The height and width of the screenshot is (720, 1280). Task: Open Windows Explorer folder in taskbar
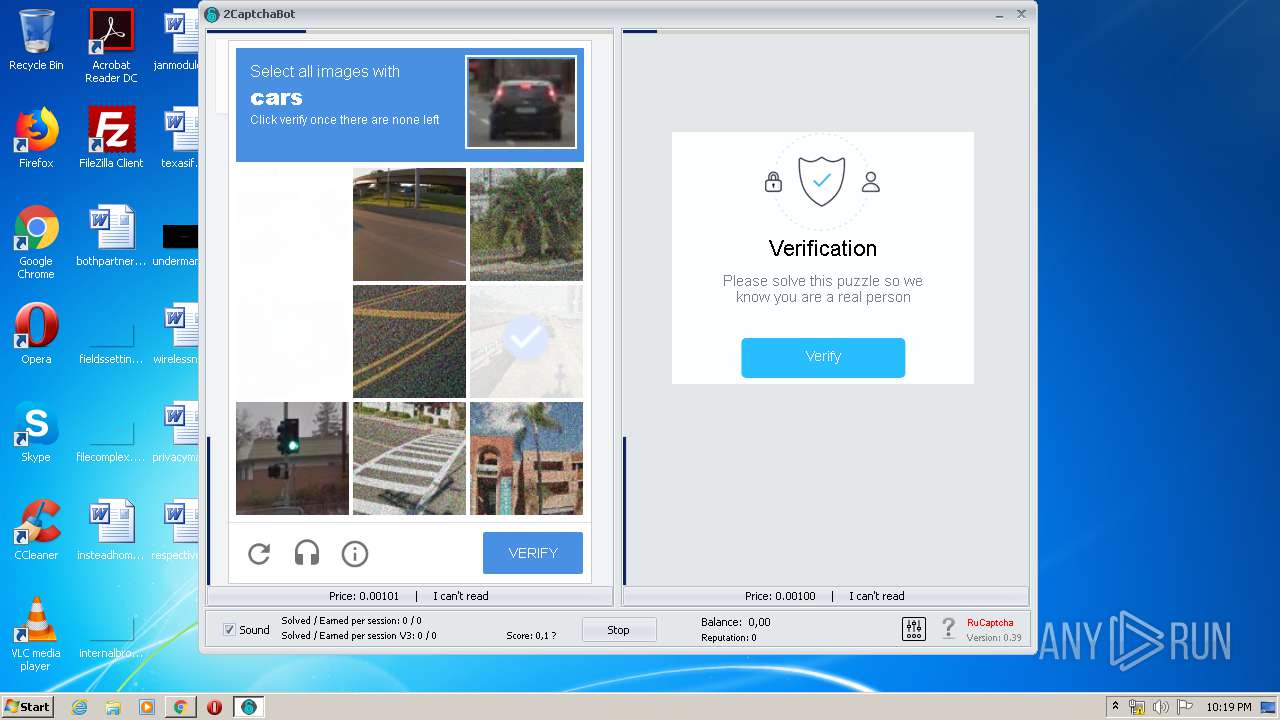(x=113, y=707)
